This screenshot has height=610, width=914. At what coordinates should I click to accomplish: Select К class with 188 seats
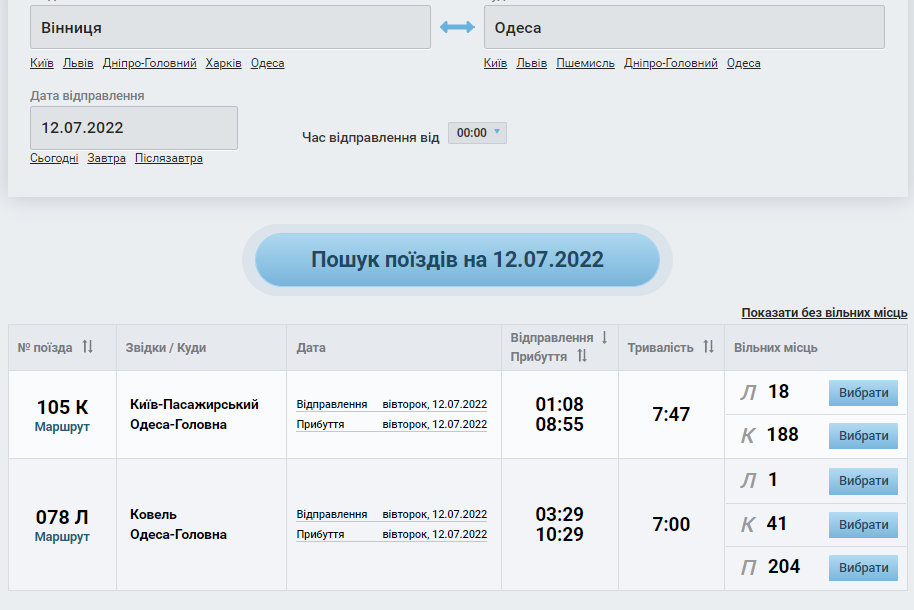click(x=863, y=436)
